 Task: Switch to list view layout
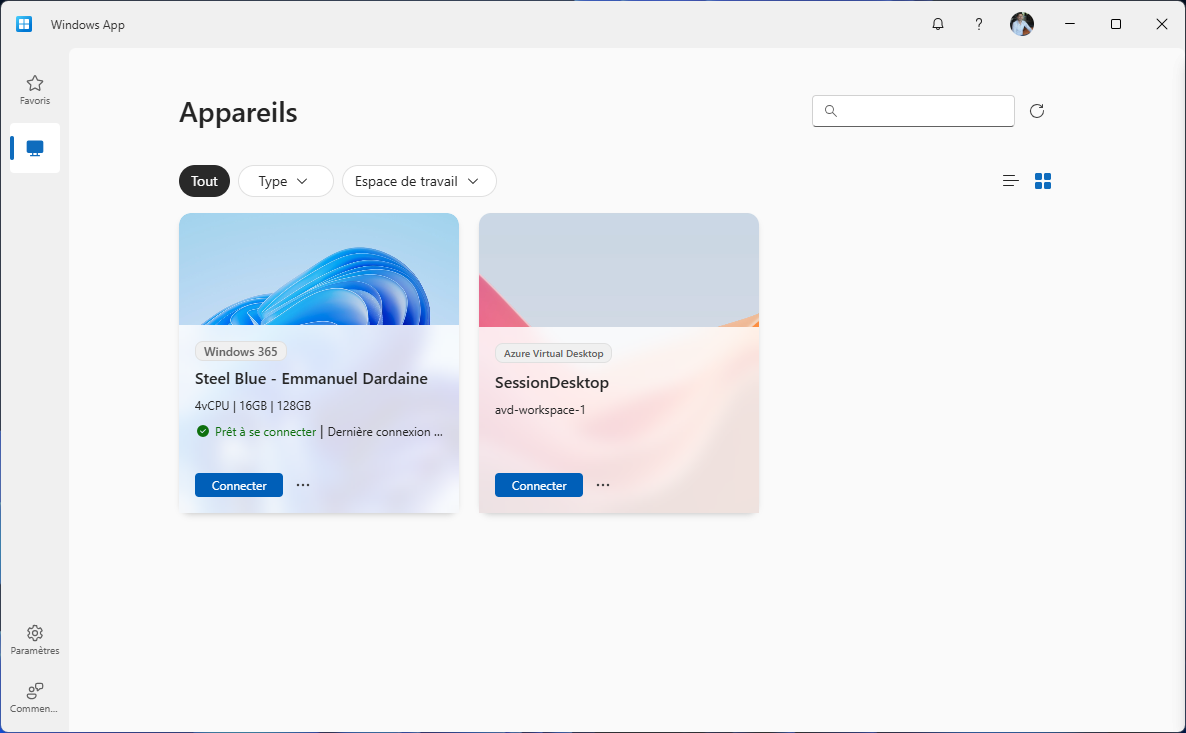click(x=1011, y=181)
